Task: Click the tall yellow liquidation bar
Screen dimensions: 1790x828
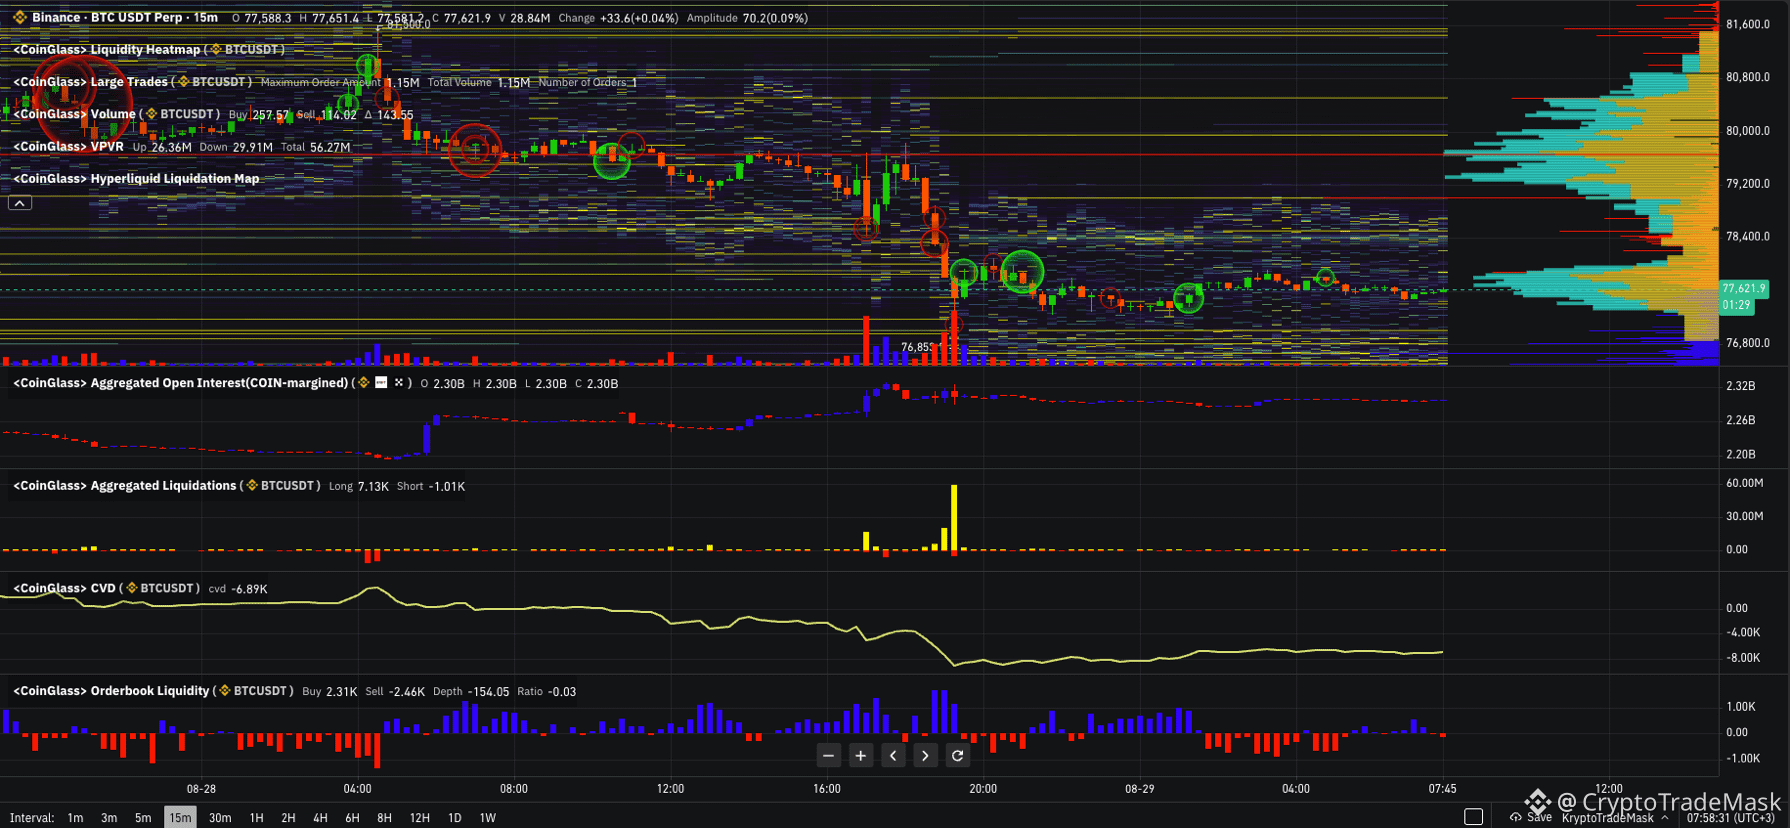Action: coord(954,517)
